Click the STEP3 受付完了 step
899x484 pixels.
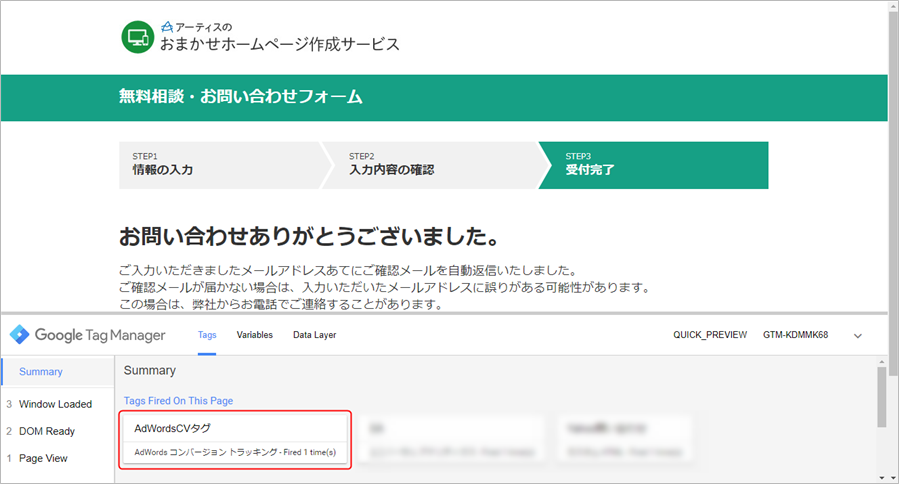click(x=654, y=165)
